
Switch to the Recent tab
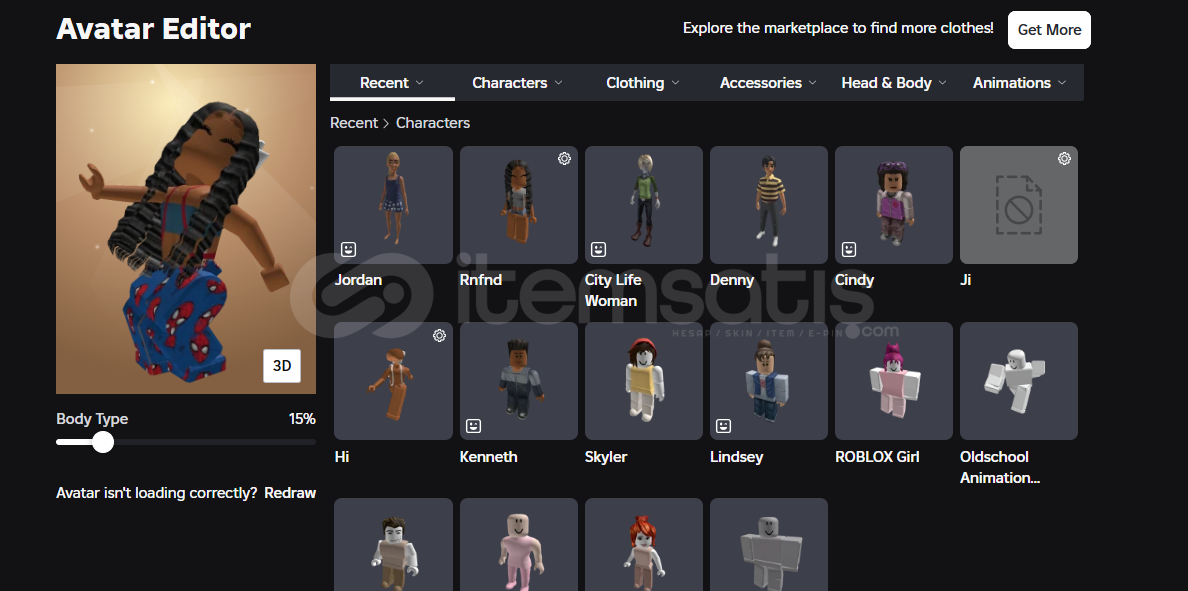click(392, 83)
